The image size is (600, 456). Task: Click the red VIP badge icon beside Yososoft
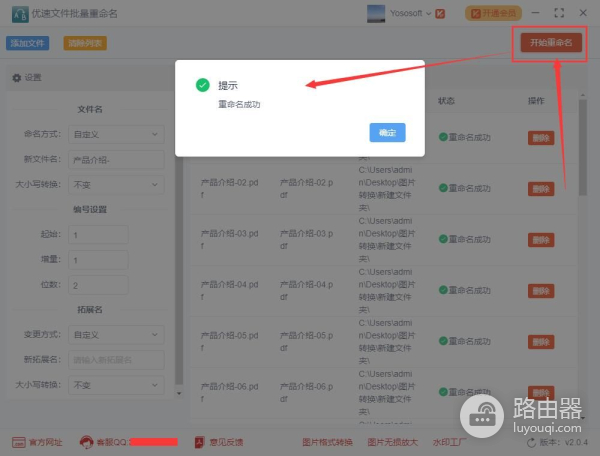point(440,14)
